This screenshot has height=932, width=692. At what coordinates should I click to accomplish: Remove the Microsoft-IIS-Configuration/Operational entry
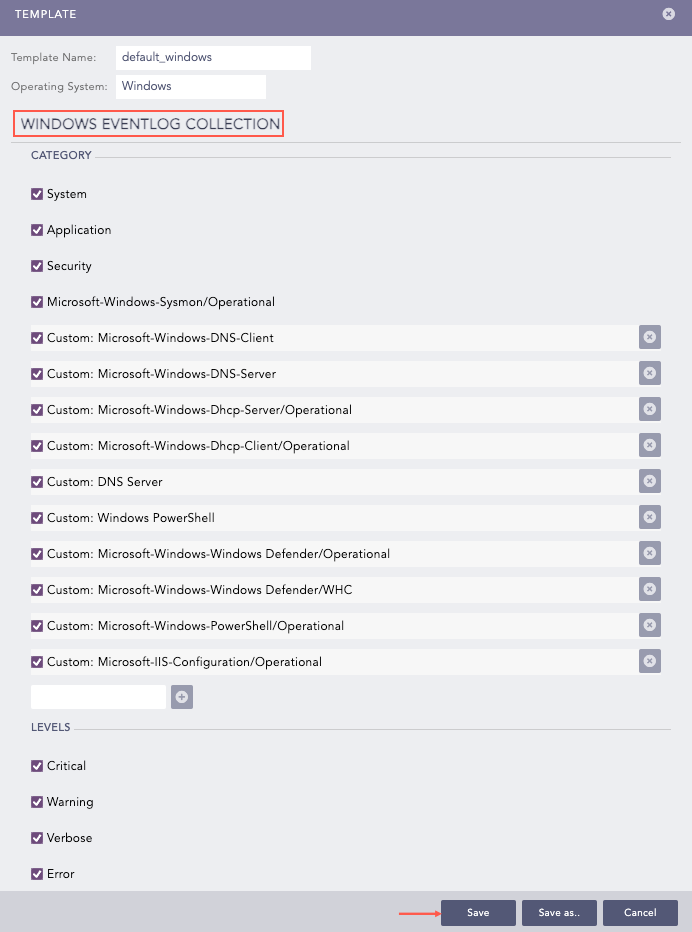point(649,662)
